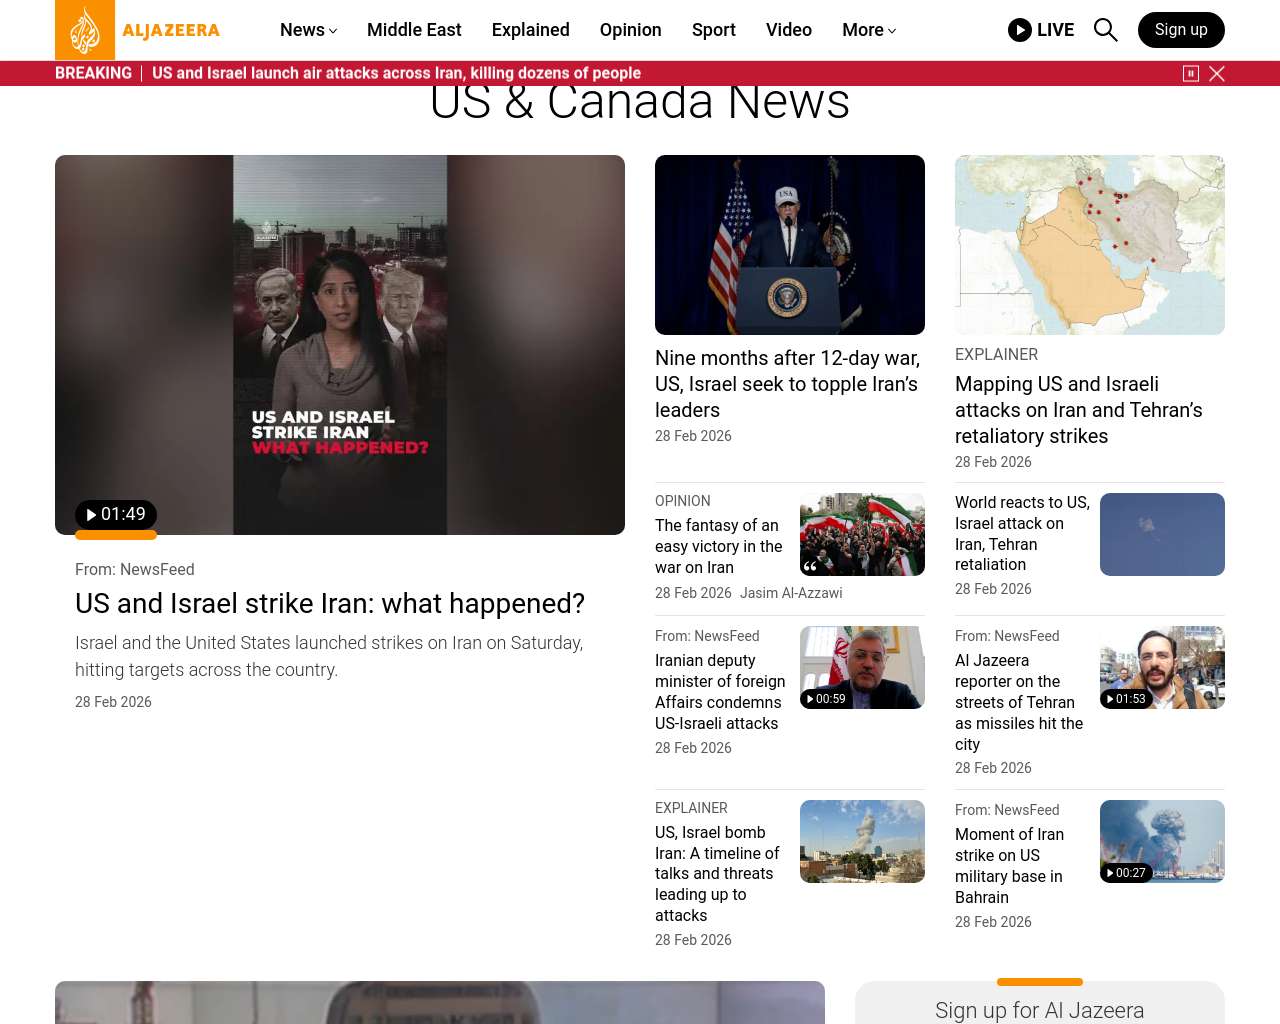Play the 00:59 Iranian deputy minister video
Viewport: 1280px width, 1024px height.
(826, 699)
